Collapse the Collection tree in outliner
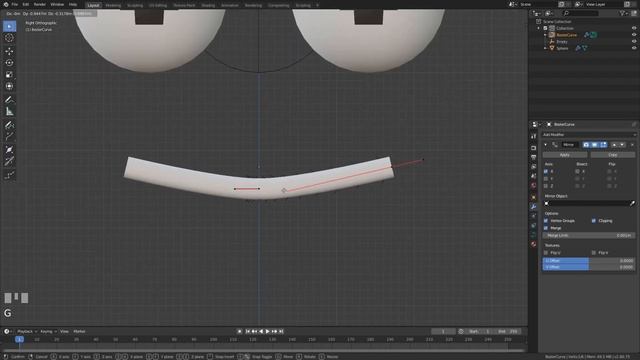Screen dimensions: 640x360 click(x=539, y=28)
